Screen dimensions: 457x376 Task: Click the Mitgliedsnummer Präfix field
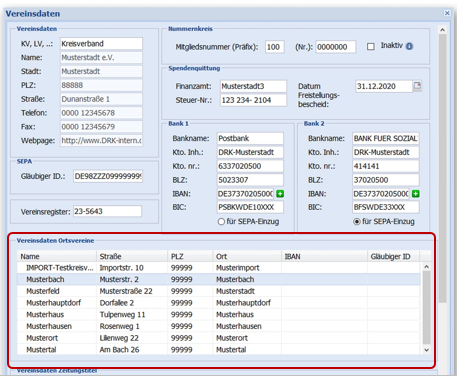click(275, 47)
